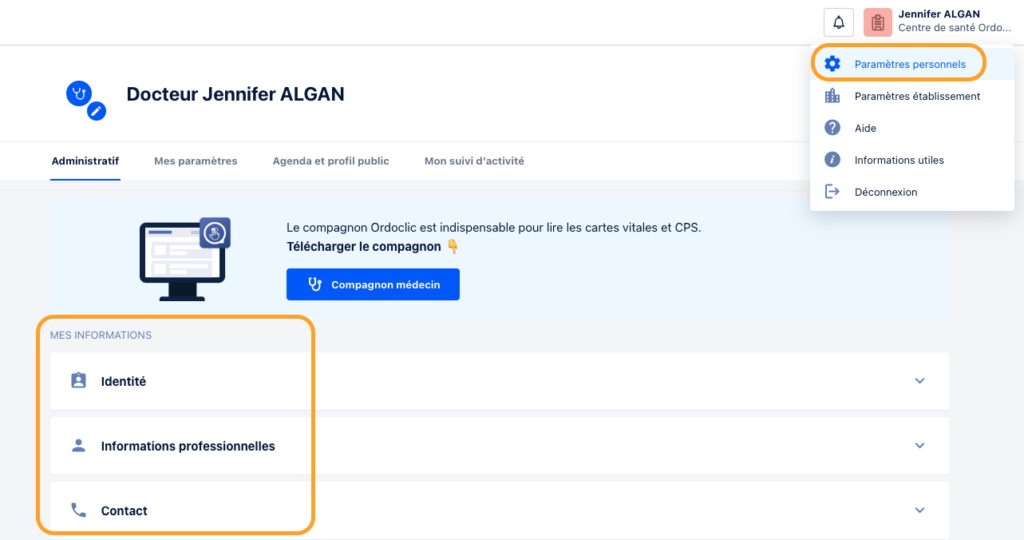Expand the Contact section chevron
Screen dimensions: 1024x540
pyautogui.click(x=920, y=510)
